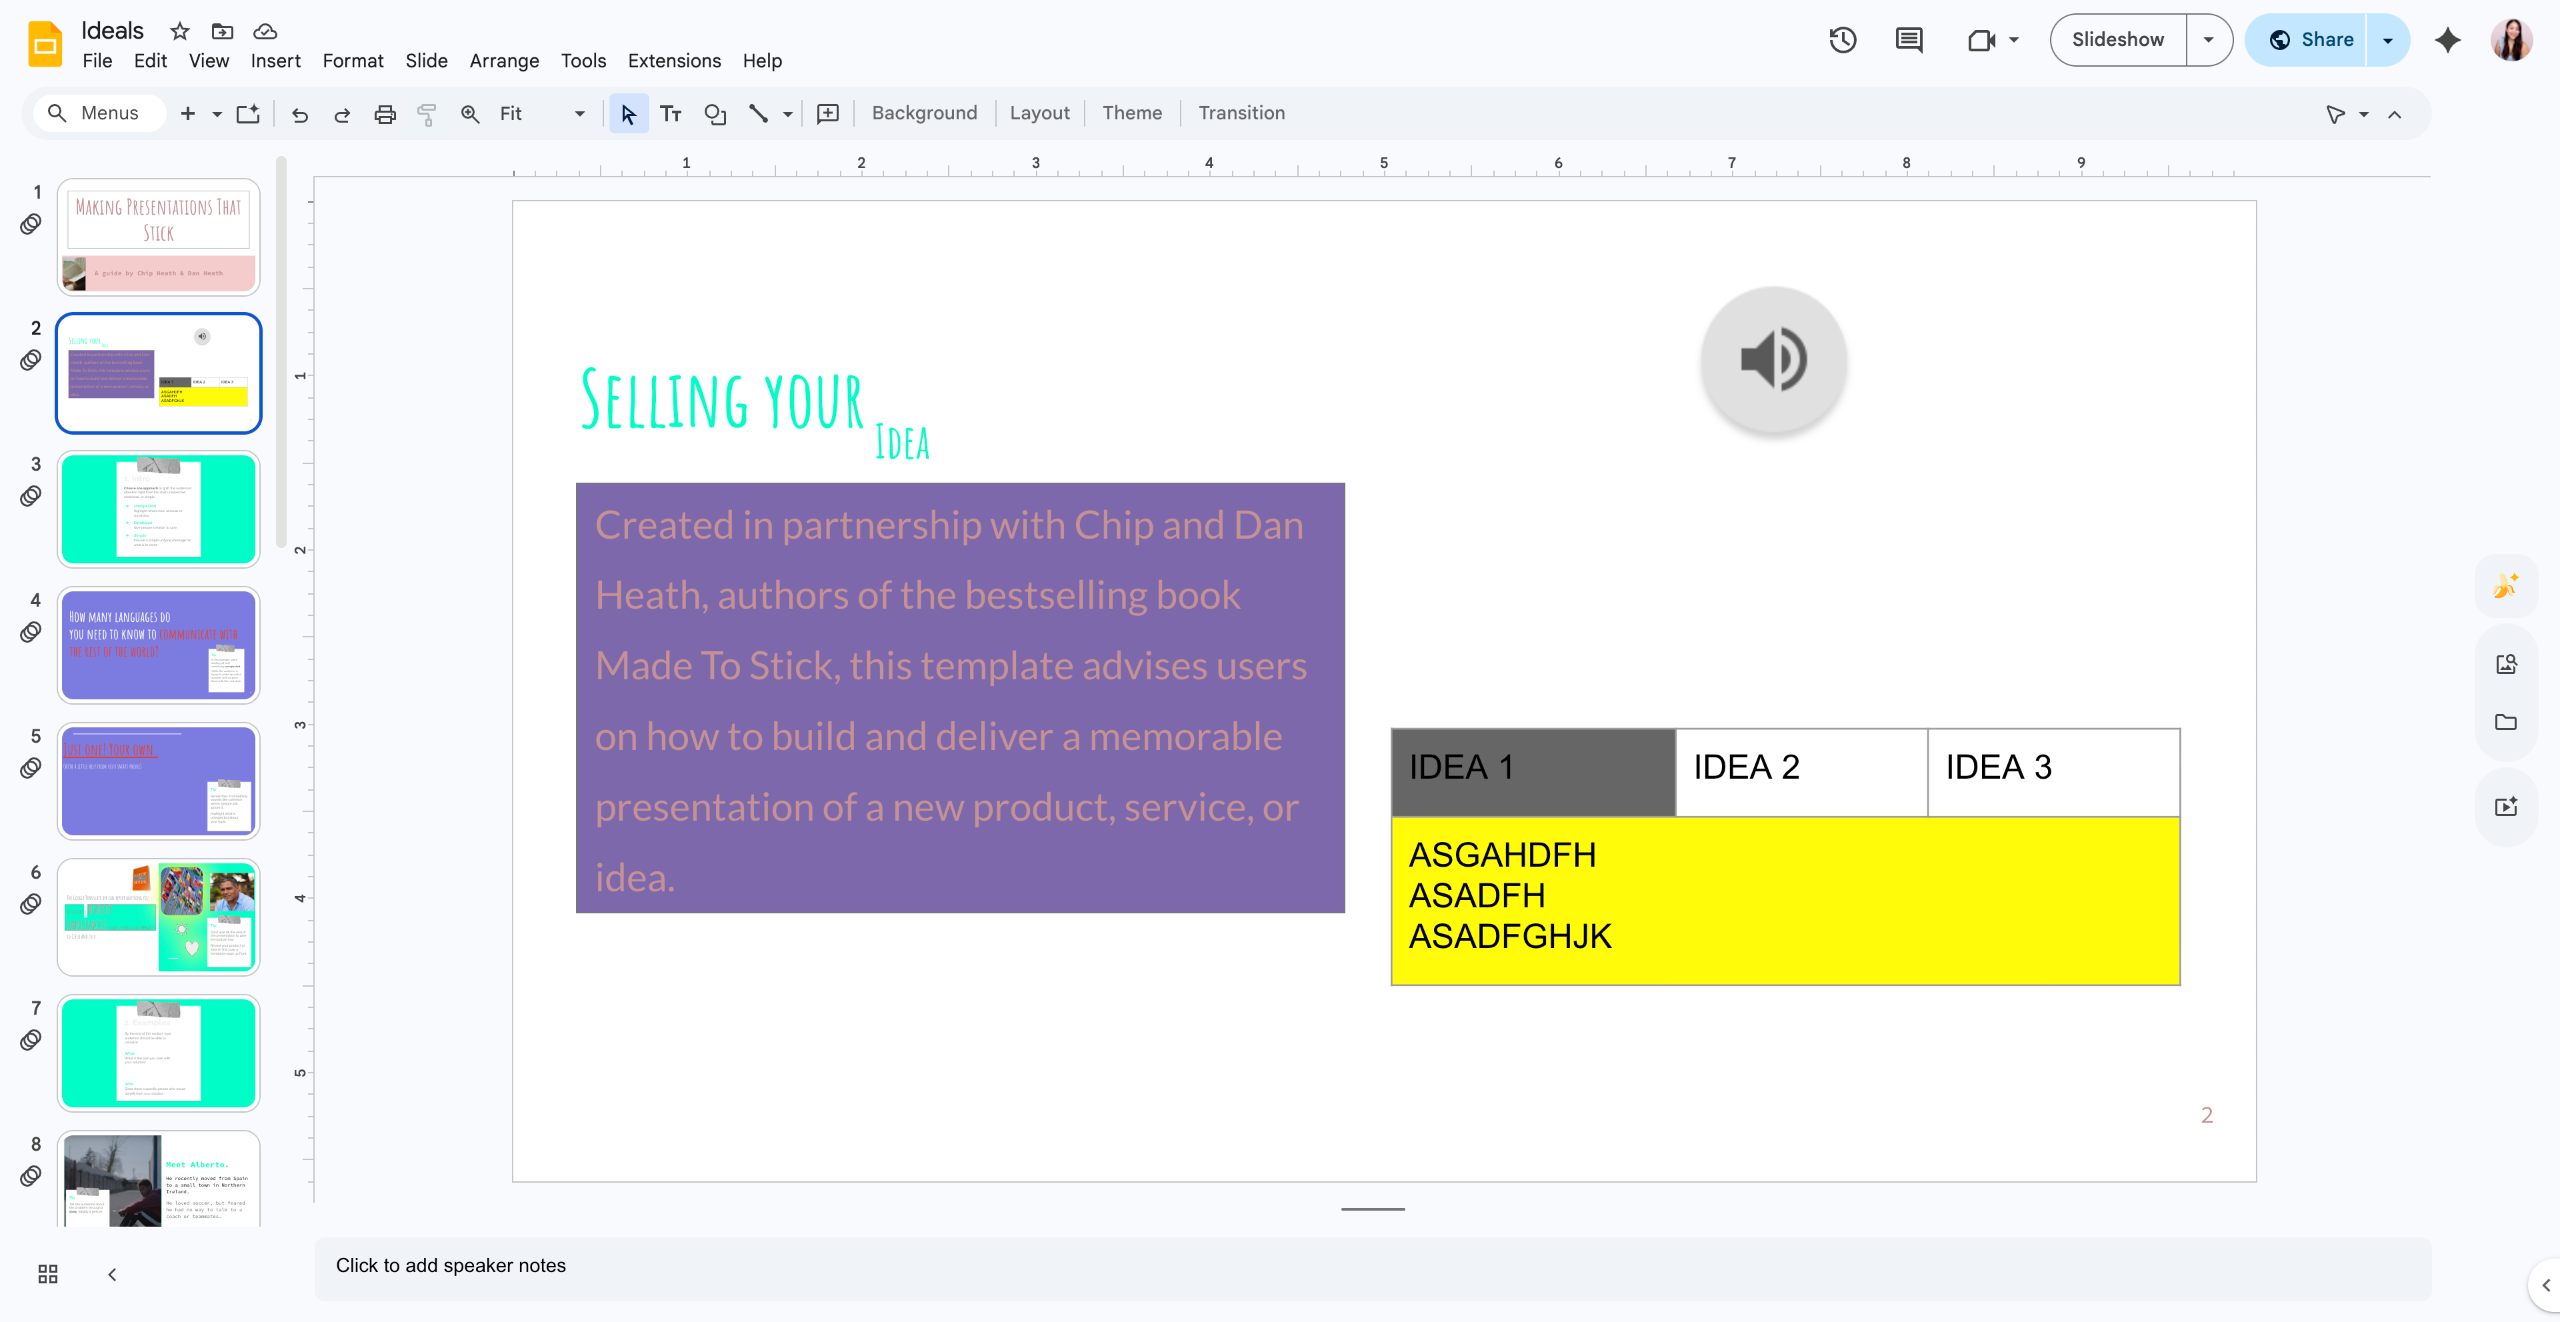This screenshot has width=2560, height=1322.
Task: Open the Arrange menu
Action: coord(504,61)
